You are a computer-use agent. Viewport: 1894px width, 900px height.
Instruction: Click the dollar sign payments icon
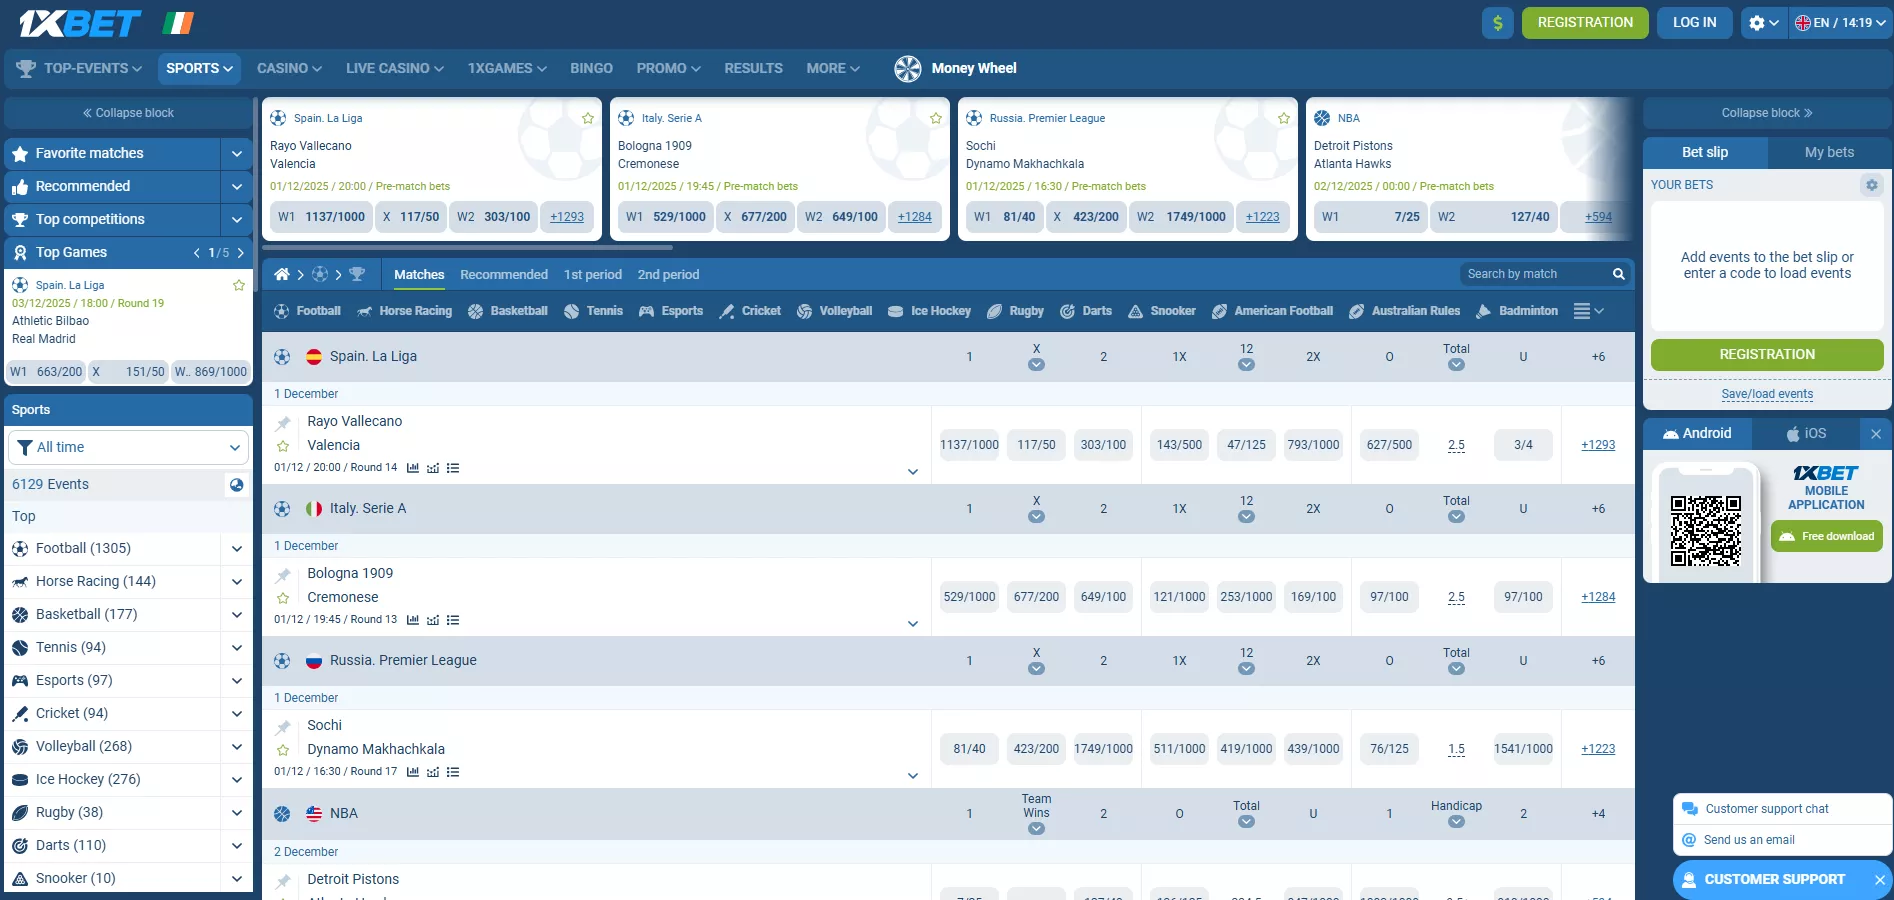pyautogui.click(x=1497, y=23)
